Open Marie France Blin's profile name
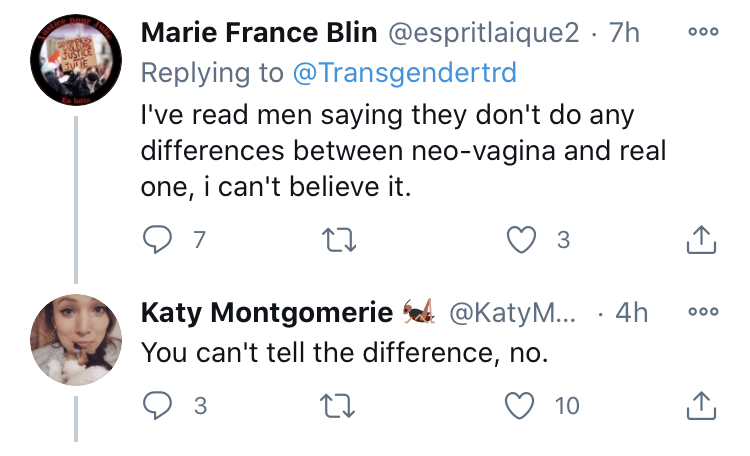Screen dimensions: 750x456 point(259,33)
